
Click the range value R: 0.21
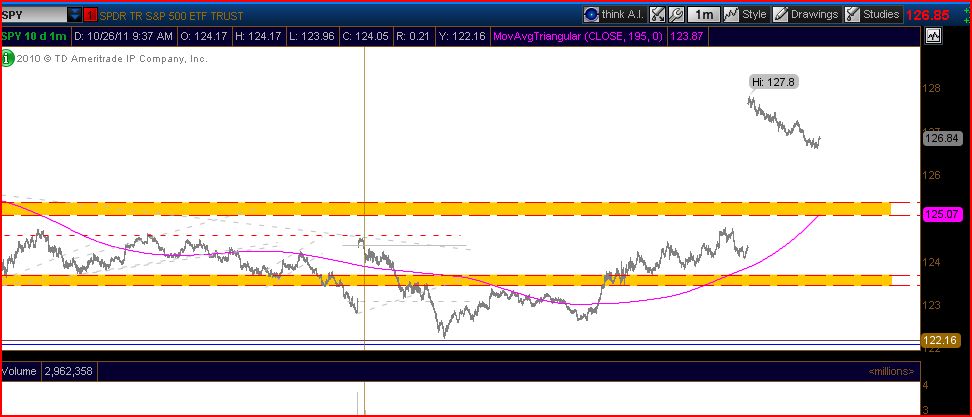413,37
